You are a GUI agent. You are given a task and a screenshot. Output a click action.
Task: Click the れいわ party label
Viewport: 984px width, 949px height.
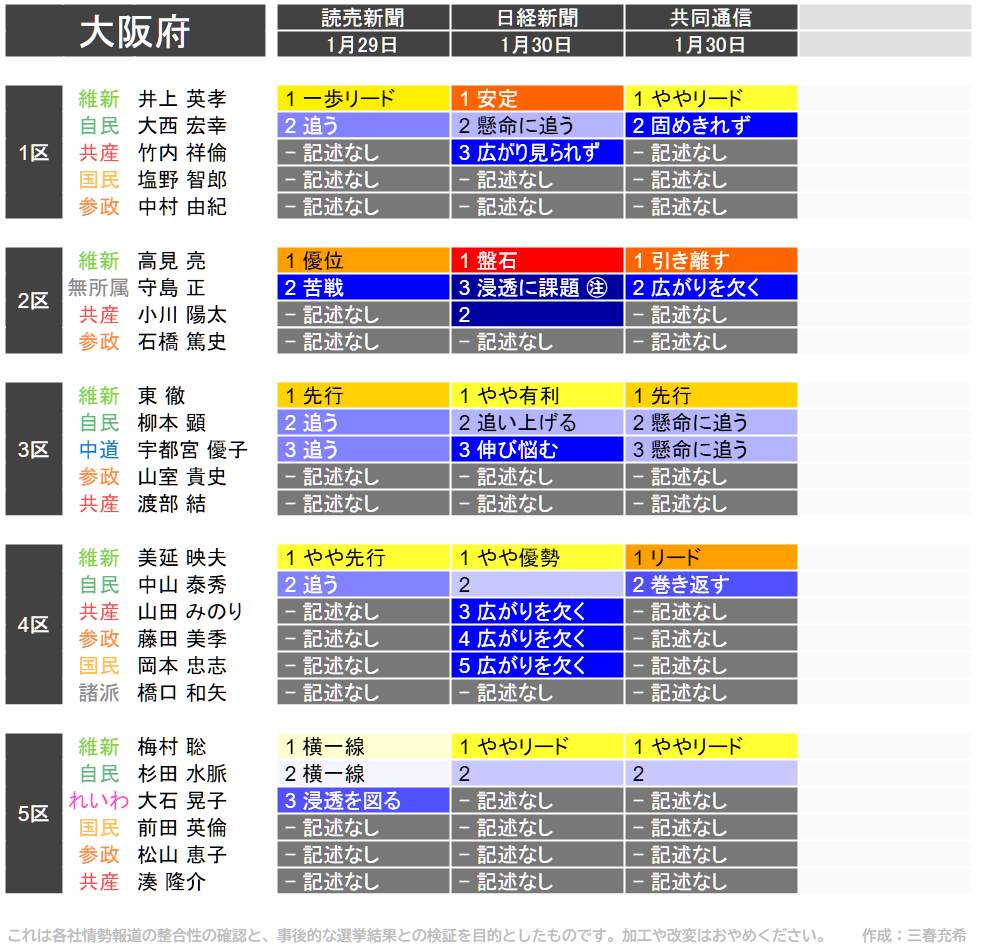pos(97,801)
